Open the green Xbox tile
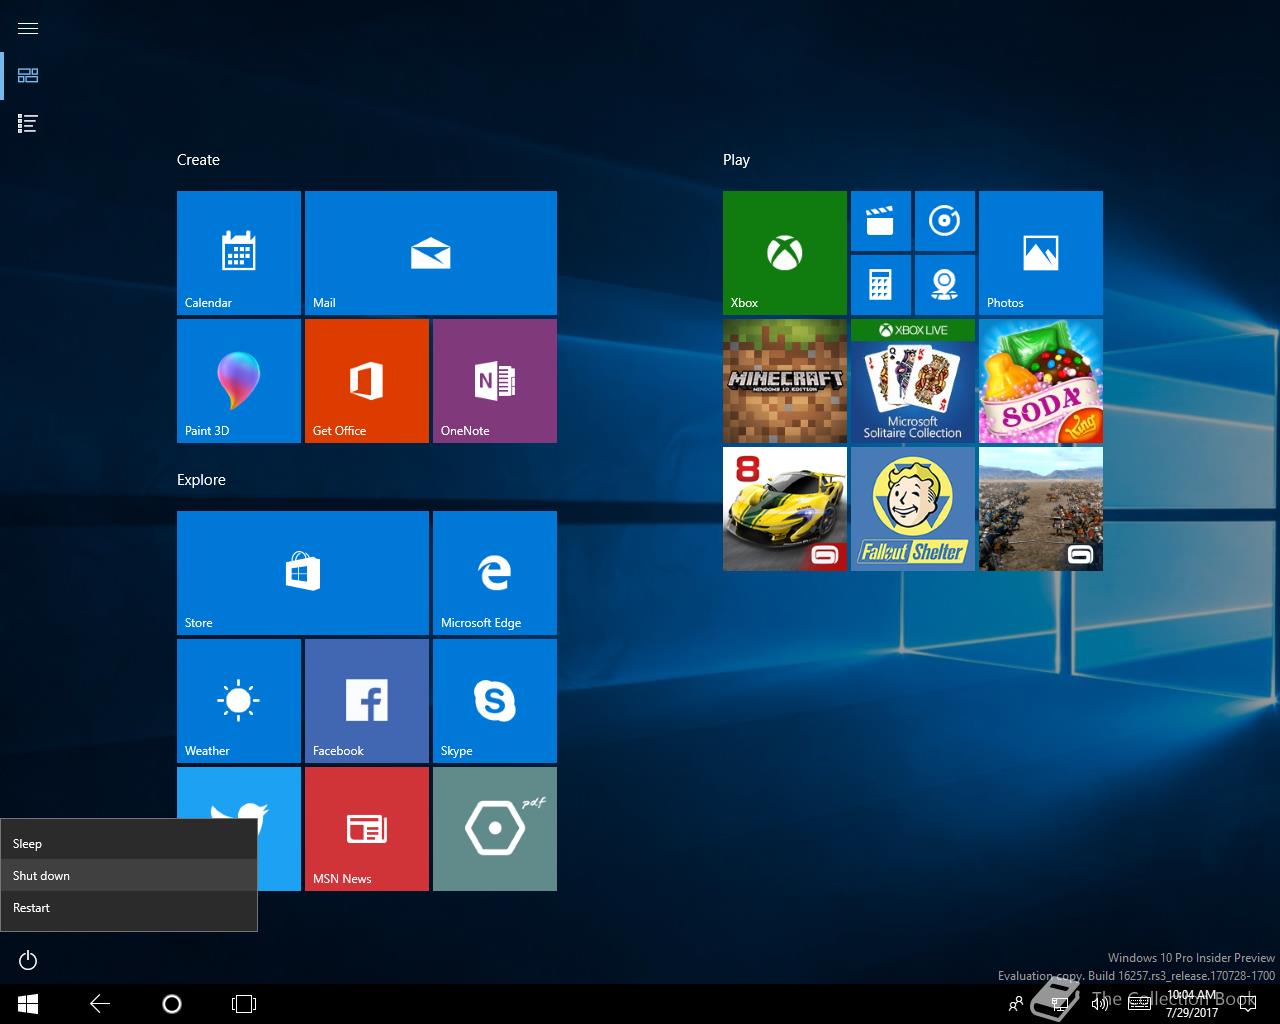Viewport: 1280px width, 1024px height. point(785,253)
